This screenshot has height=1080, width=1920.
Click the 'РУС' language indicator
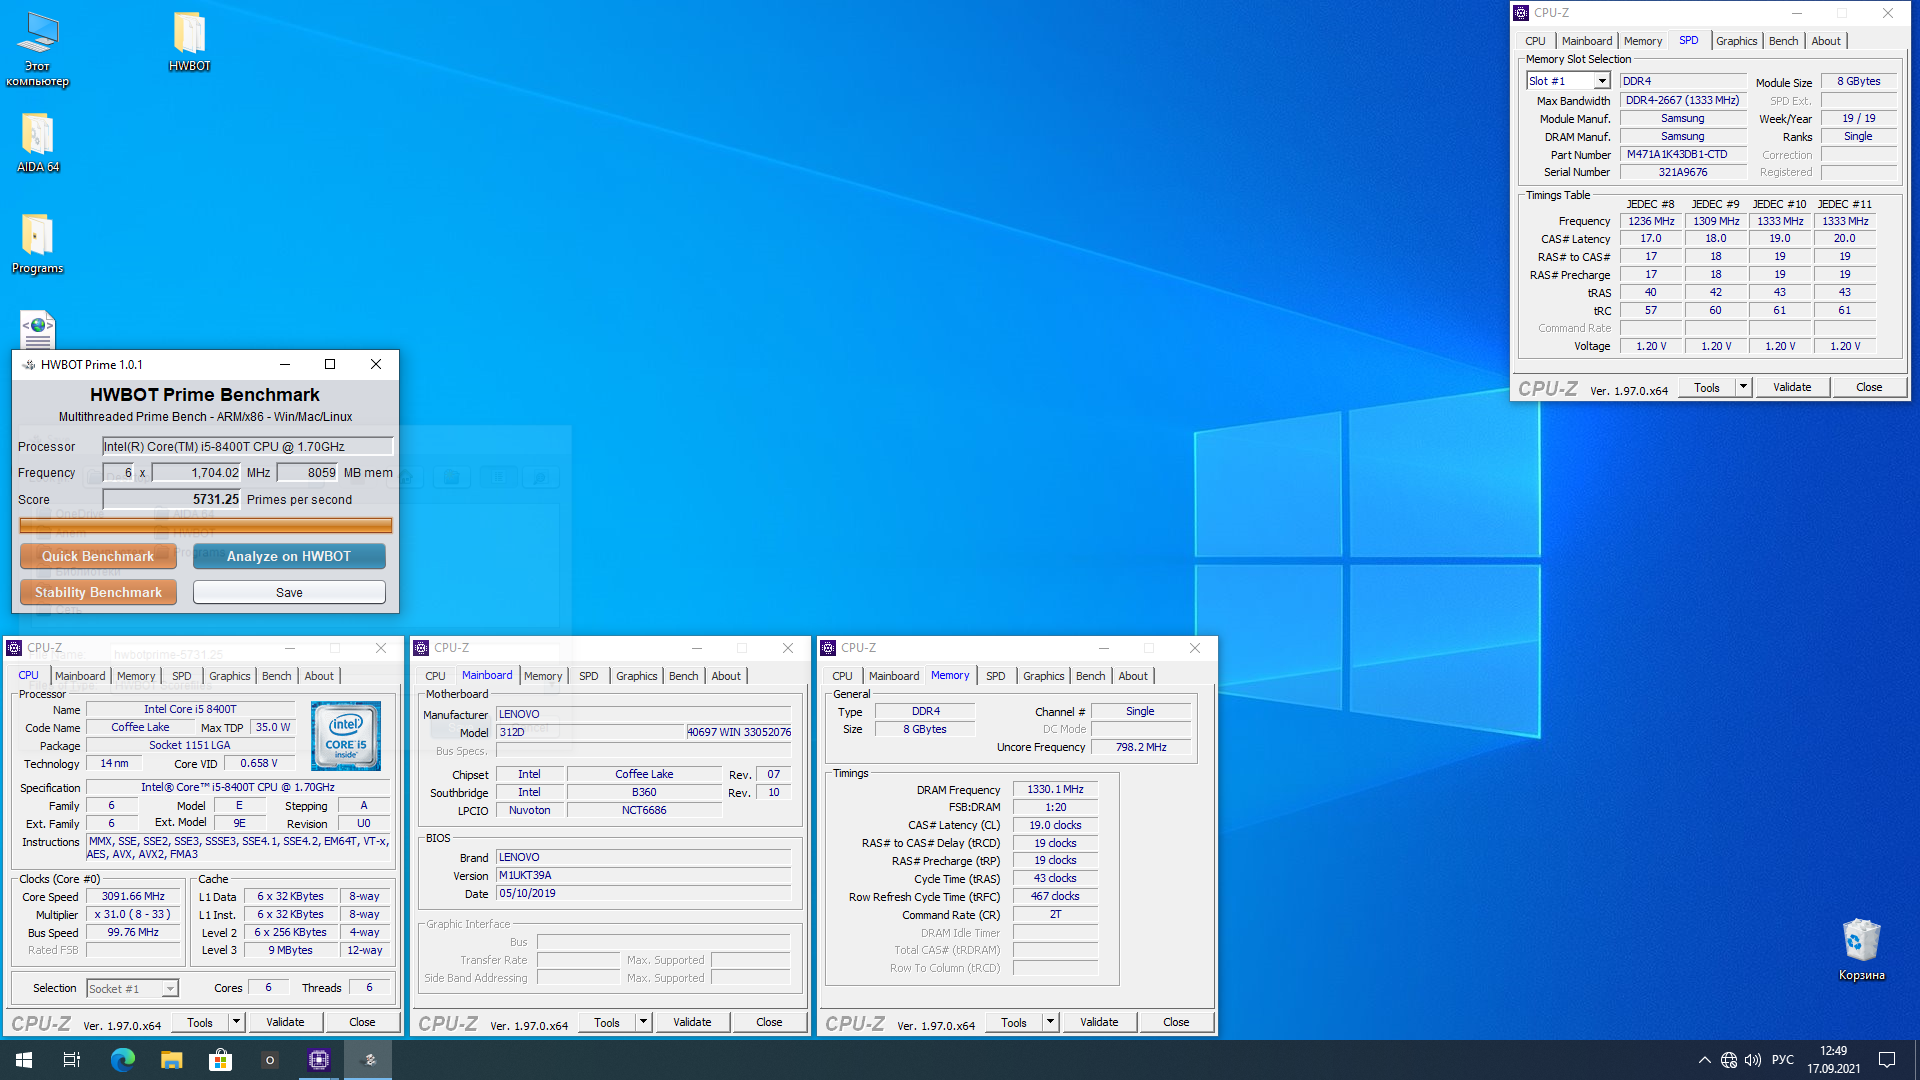[1783, 1060]
